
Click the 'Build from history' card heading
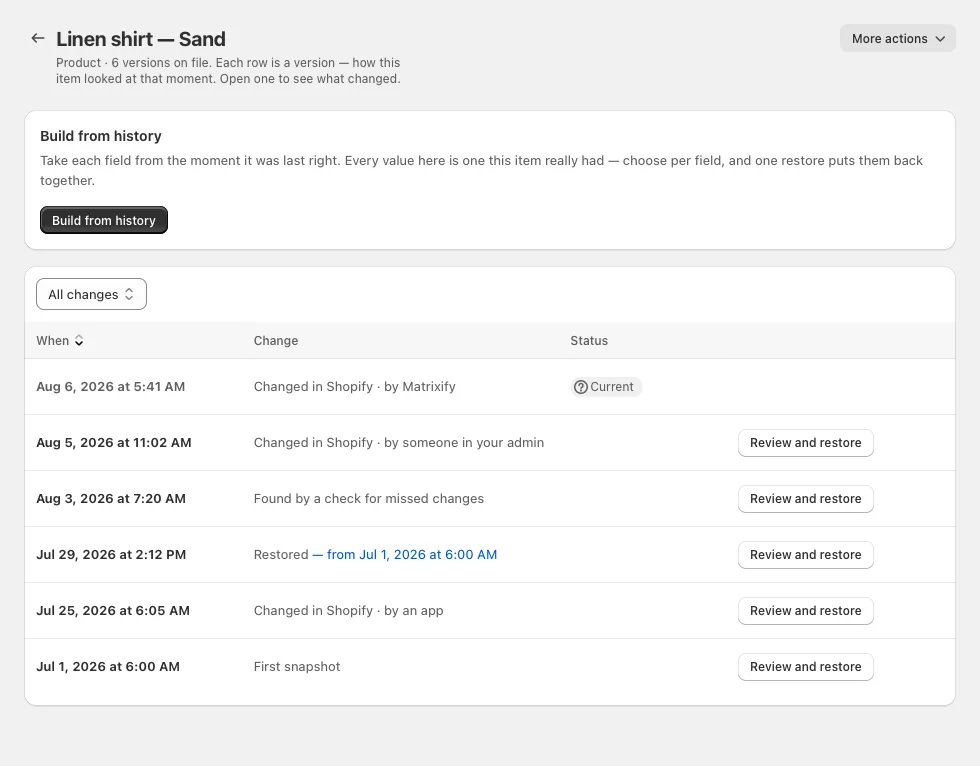pos(101,136)
